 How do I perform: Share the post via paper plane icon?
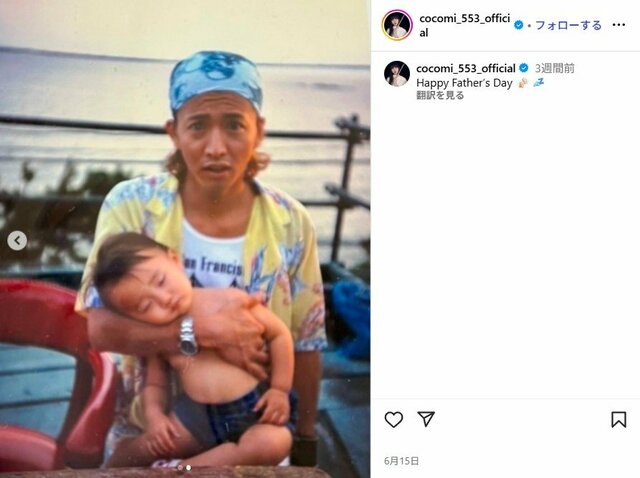point(426,419)
